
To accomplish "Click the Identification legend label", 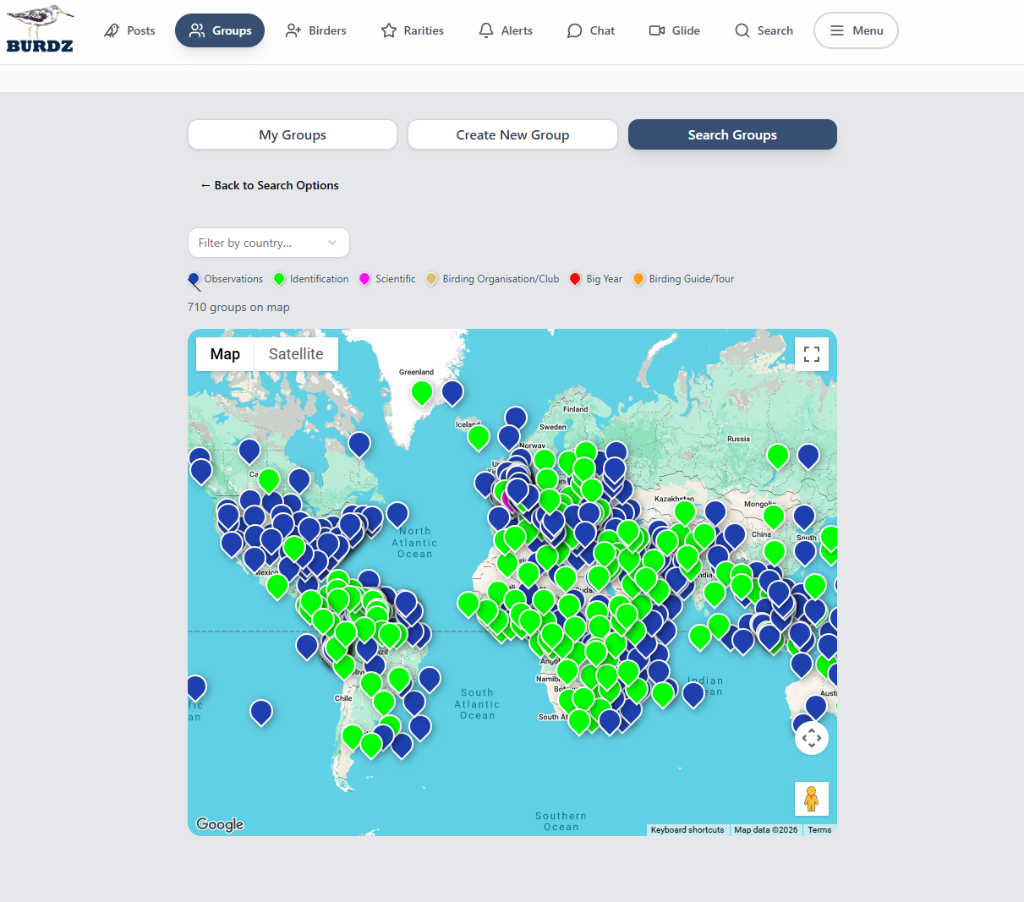I will (x=319, y=279).
